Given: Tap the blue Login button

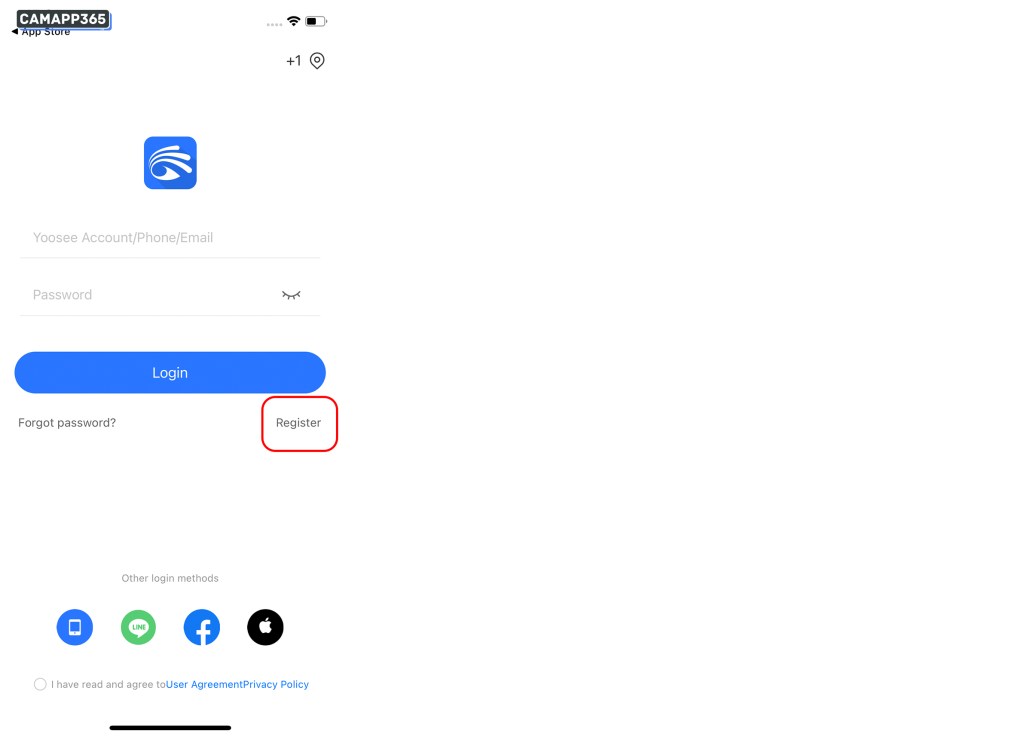Looking at the screenshot, I should (170, 373).
